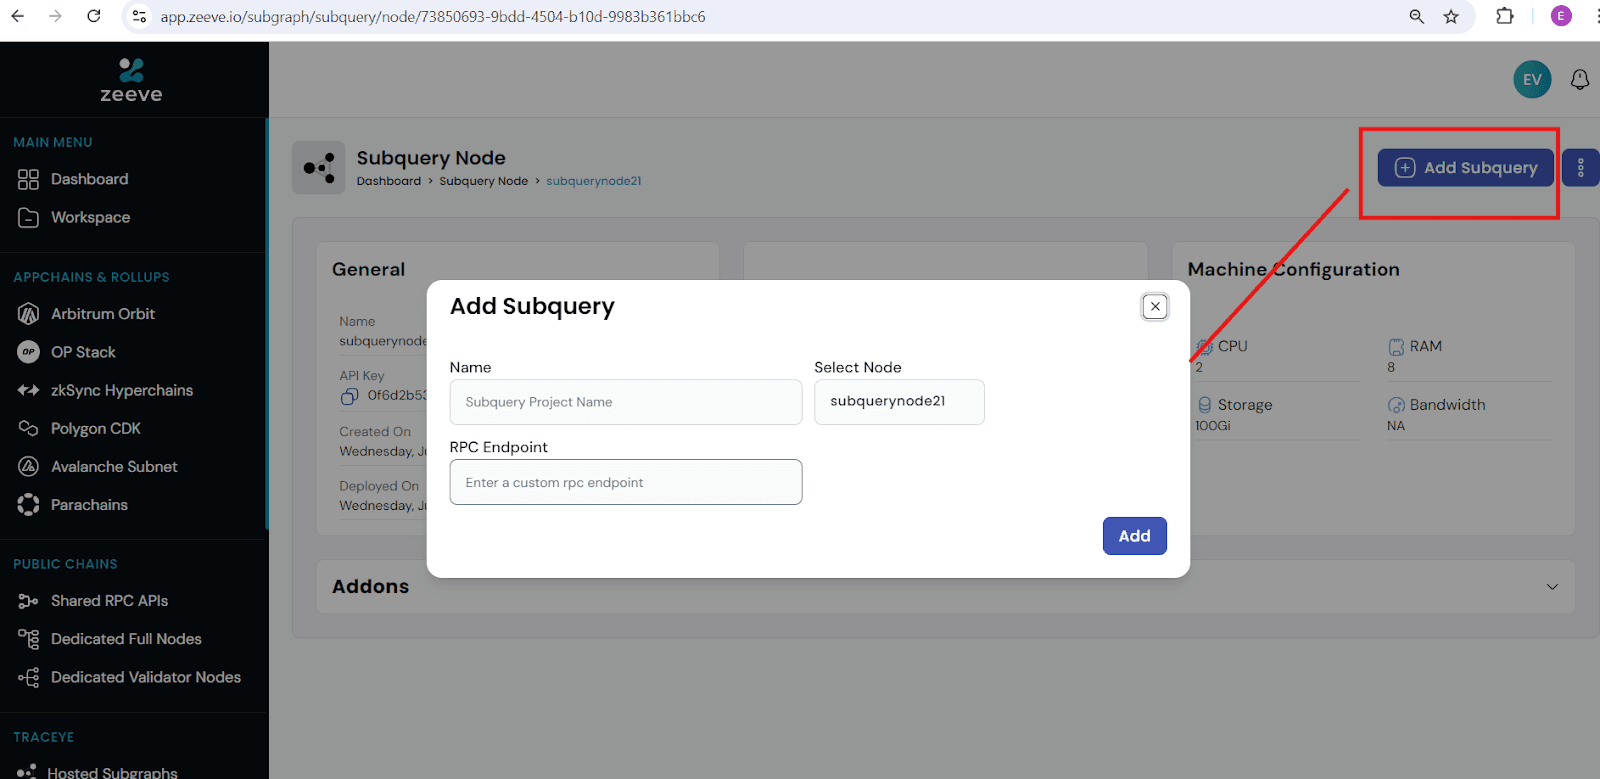
Task: Open the Select Node dropdown
Action: coord(899,402)
